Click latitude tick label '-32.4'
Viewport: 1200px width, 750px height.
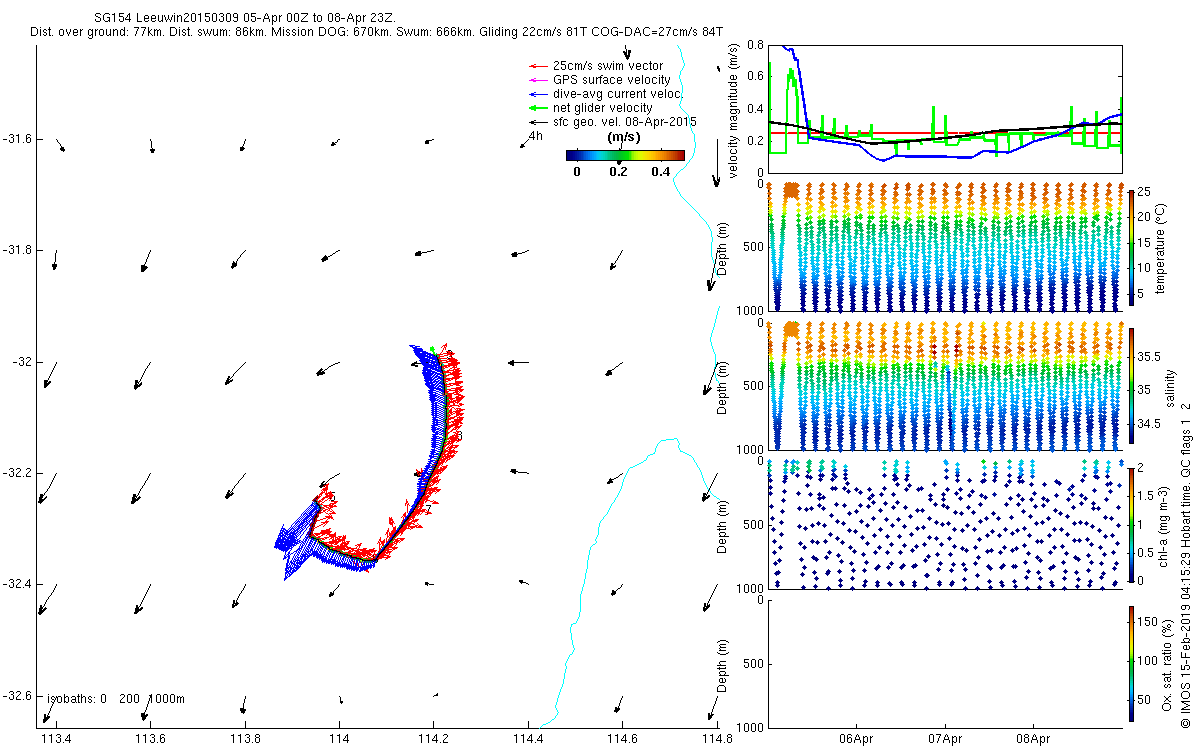point(17,584)
